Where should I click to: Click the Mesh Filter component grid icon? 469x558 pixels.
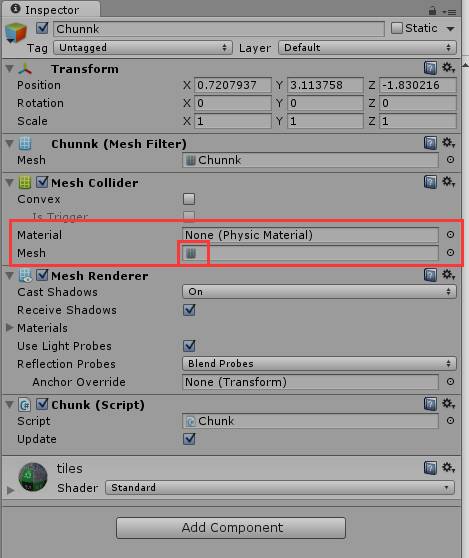(x=25, y=144)
